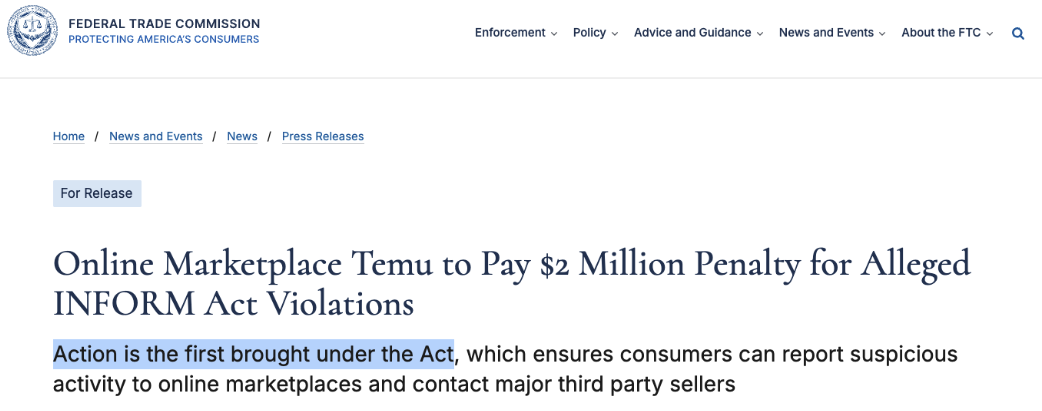Expand the News and Events nav chevron

click(x=882, y=34)
